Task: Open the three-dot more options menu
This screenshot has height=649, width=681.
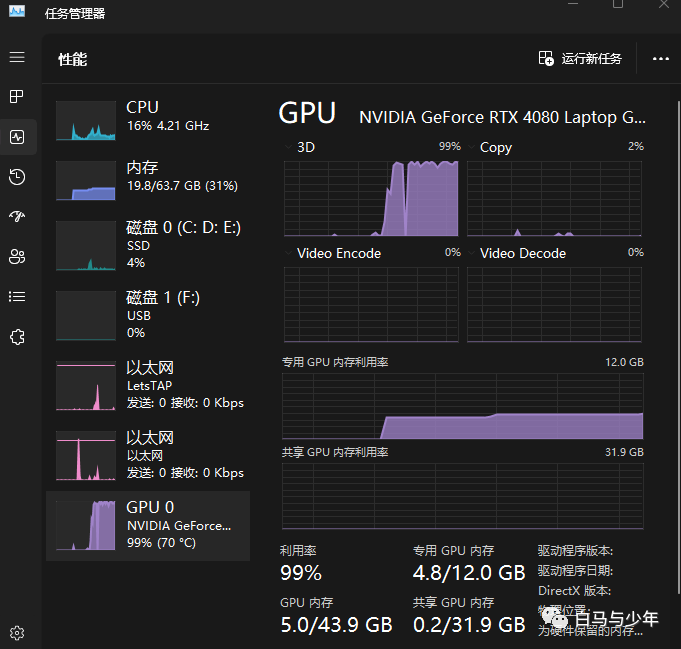Action: point(661,59)
